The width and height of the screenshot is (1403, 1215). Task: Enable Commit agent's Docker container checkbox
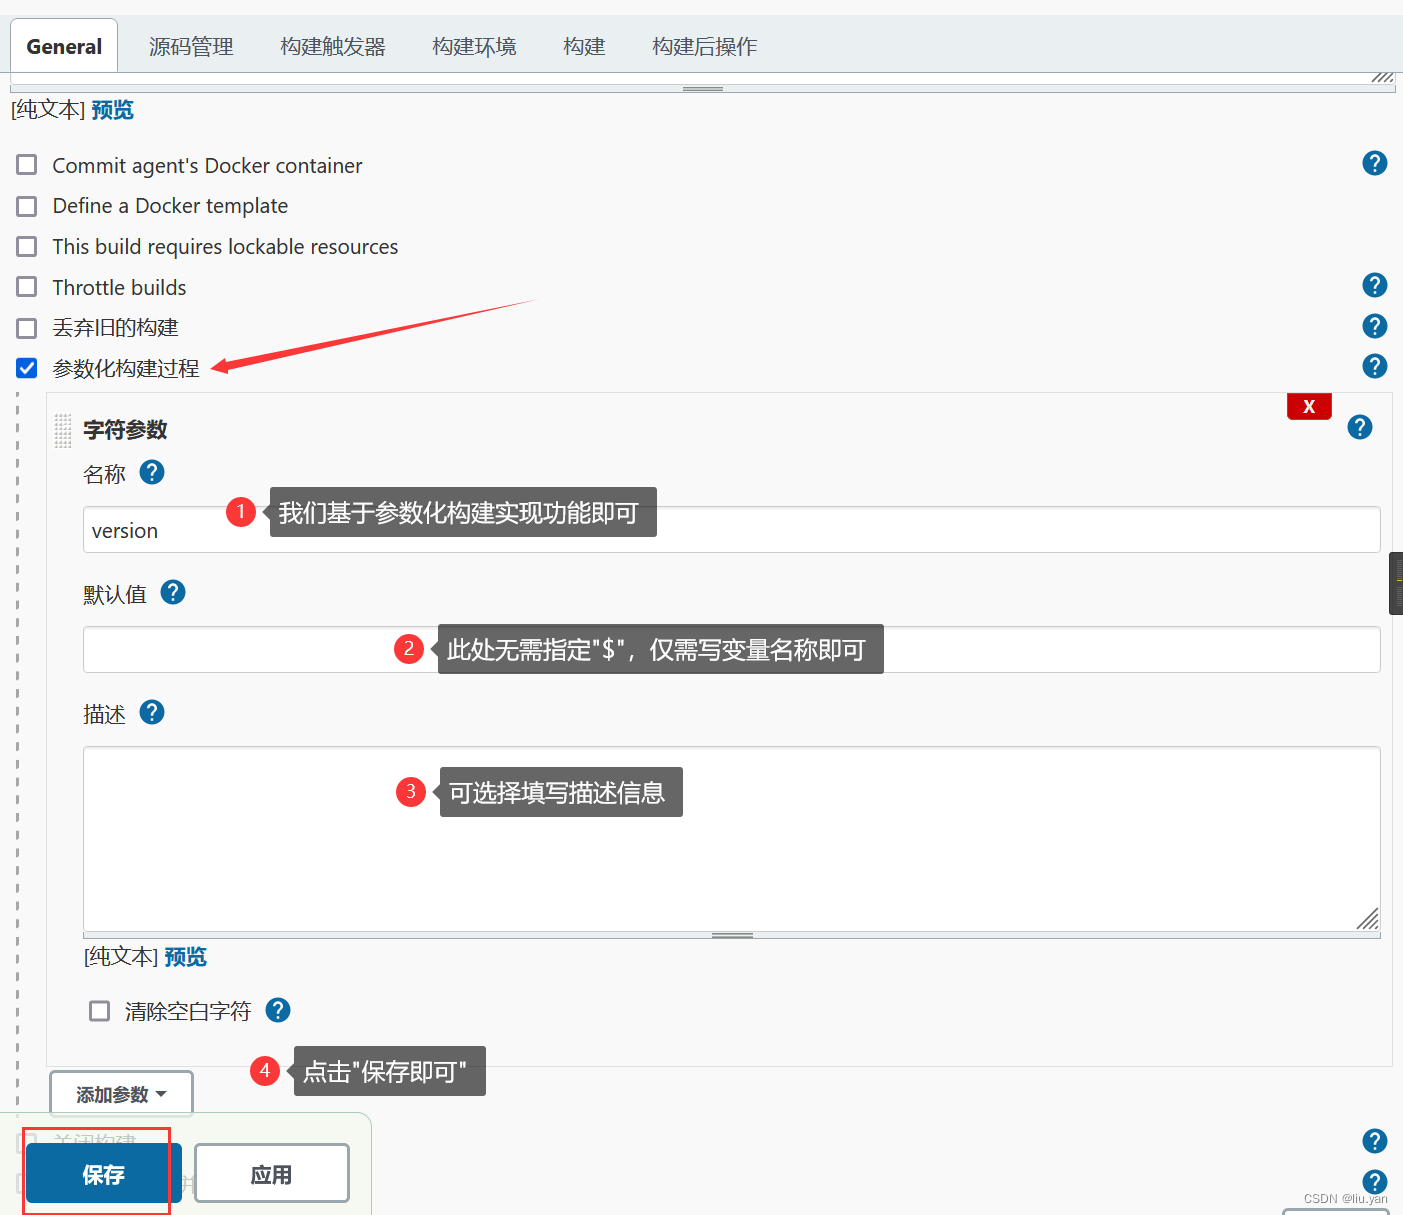click(27, 164)
